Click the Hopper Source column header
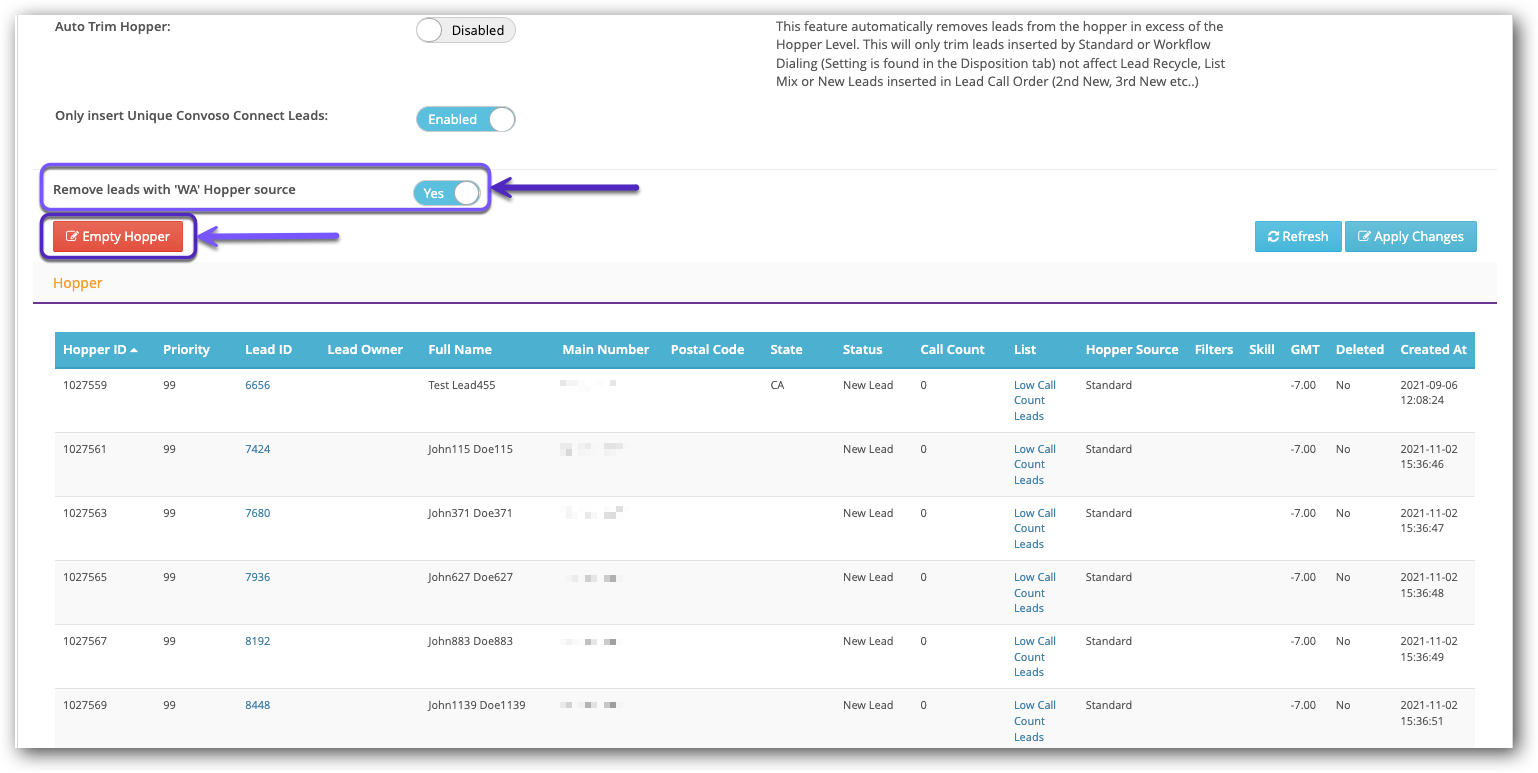Screen dimensions: 1538x773 1132,350
